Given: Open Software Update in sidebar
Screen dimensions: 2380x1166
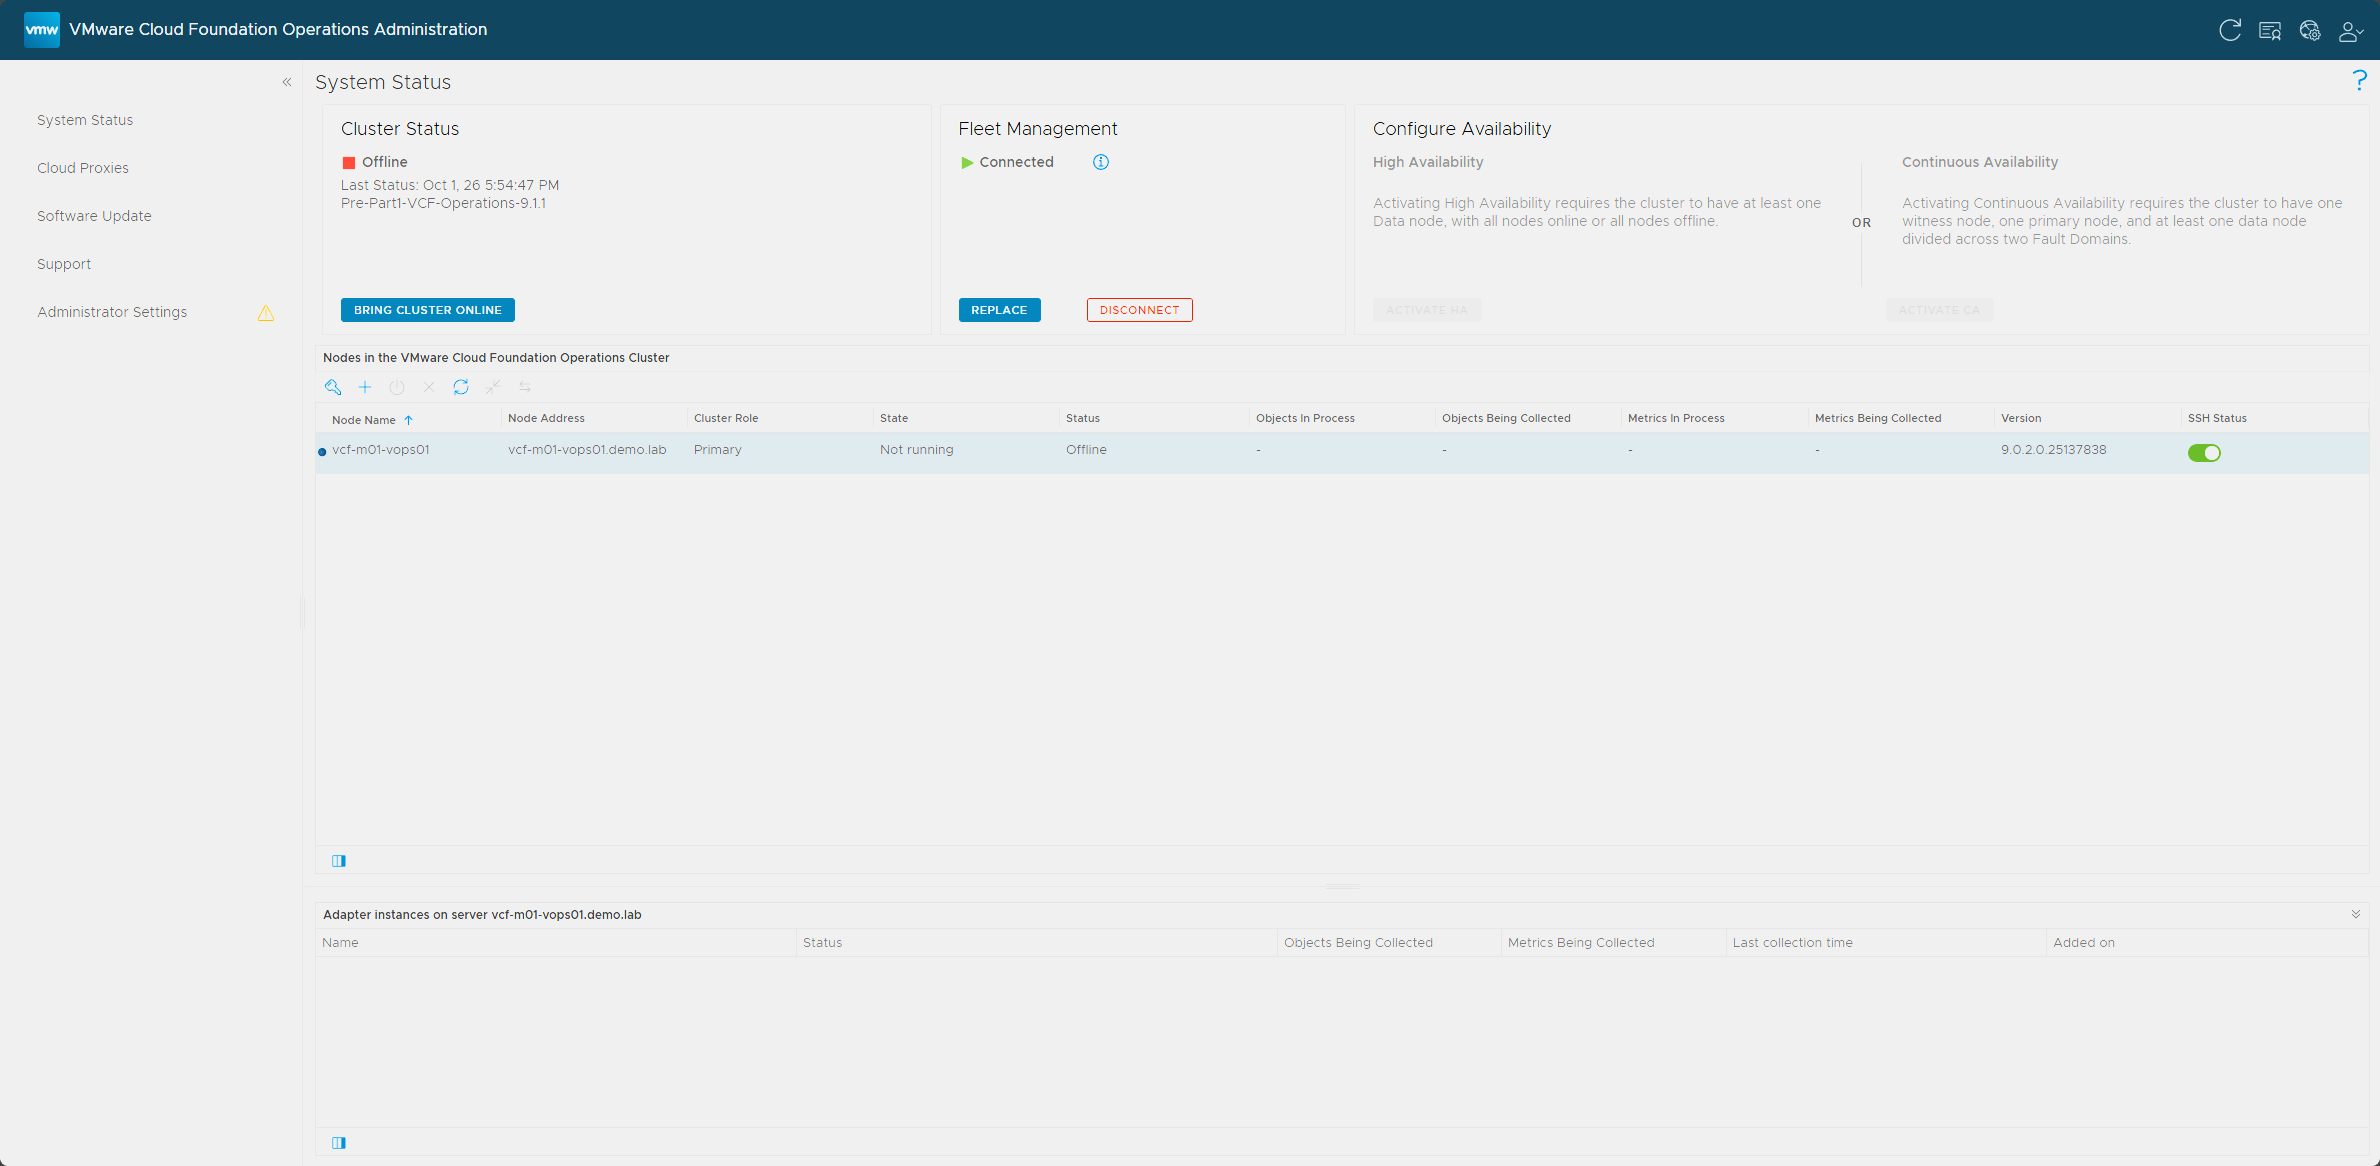Looking at the screenshot, I should pos(94,216).
